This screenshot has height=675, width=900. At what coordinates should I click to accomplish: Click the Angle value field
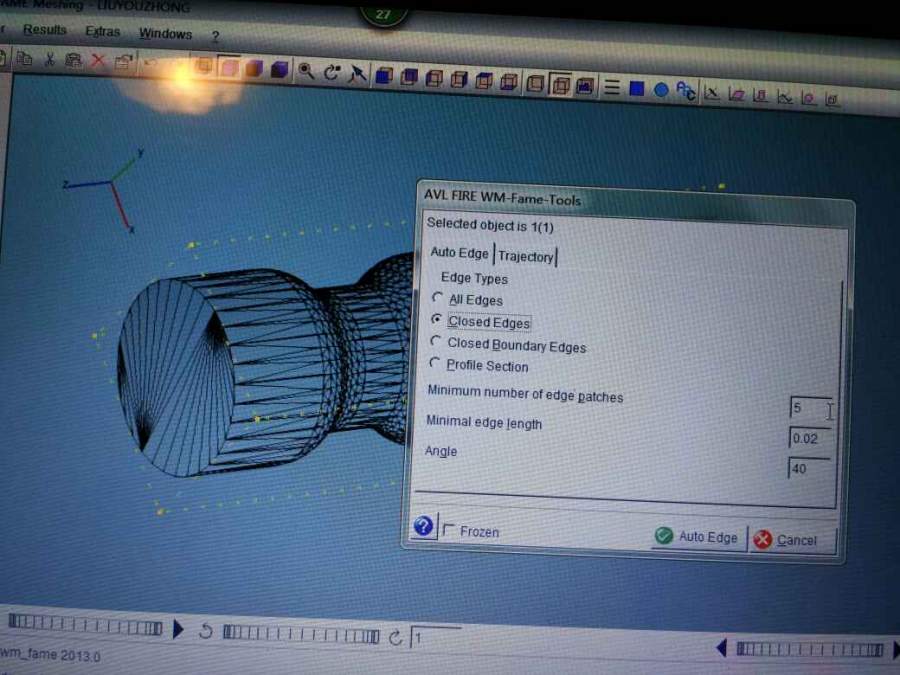810,469
